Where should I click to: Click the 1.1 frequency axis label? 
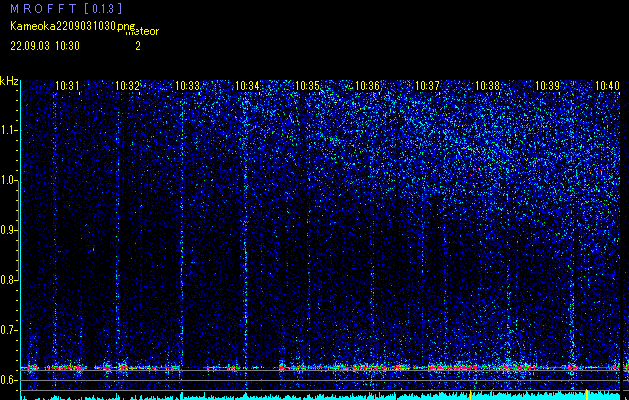pos(8,130)
